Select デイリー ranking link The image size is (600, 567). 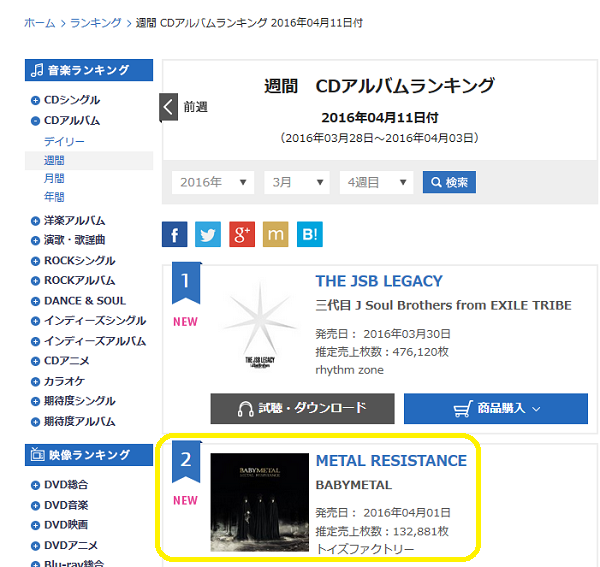(x=64, y=142)
